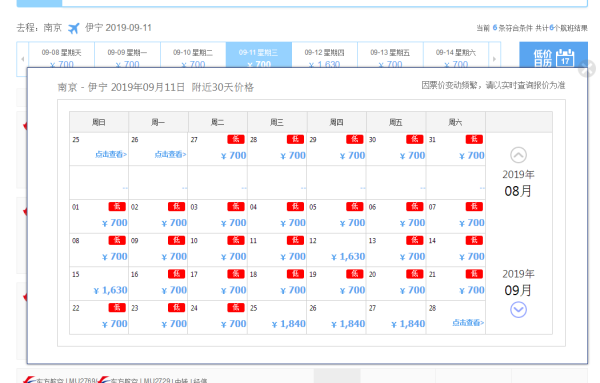
Task: Click the 2019年 09月 month label
Action: pos(518,282)
